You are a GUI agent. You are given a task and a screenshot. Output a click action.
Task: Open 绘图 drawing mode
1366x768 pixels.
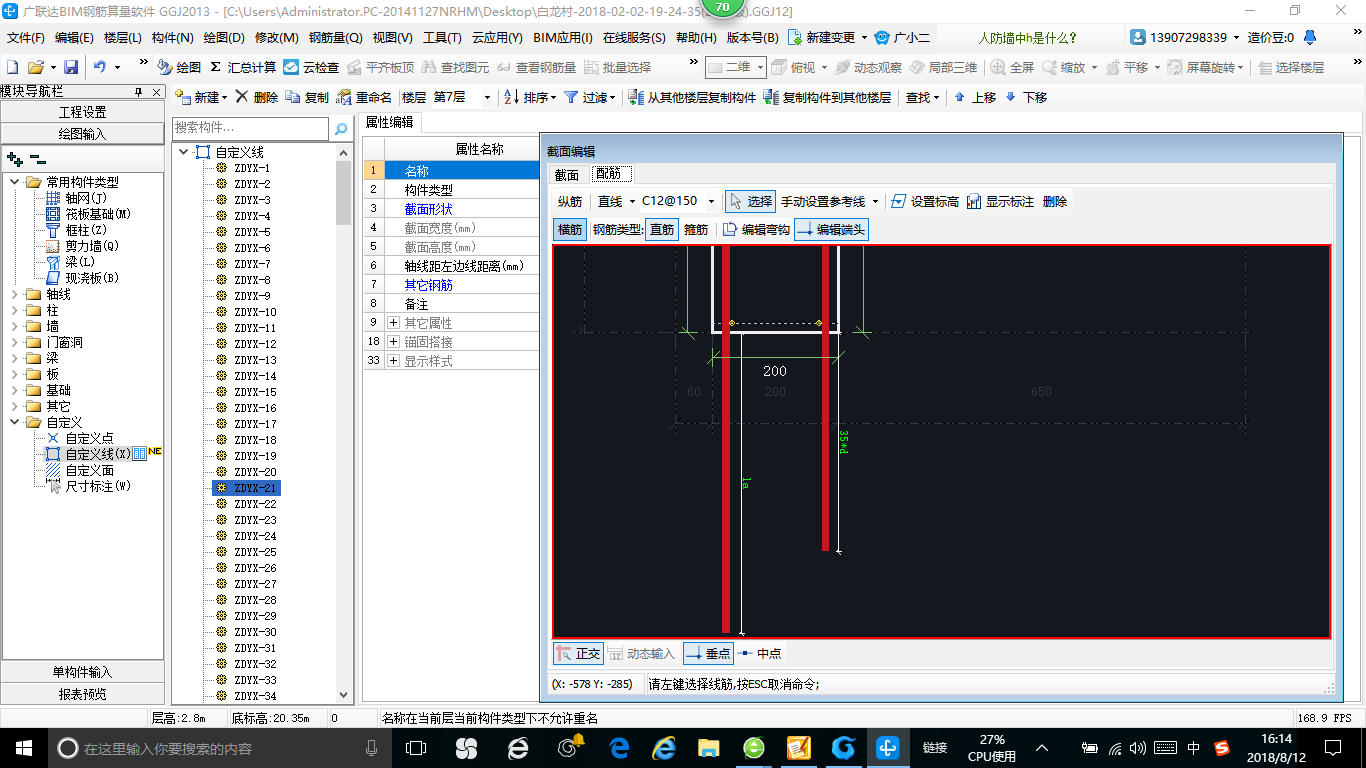(x=179, y=67)
